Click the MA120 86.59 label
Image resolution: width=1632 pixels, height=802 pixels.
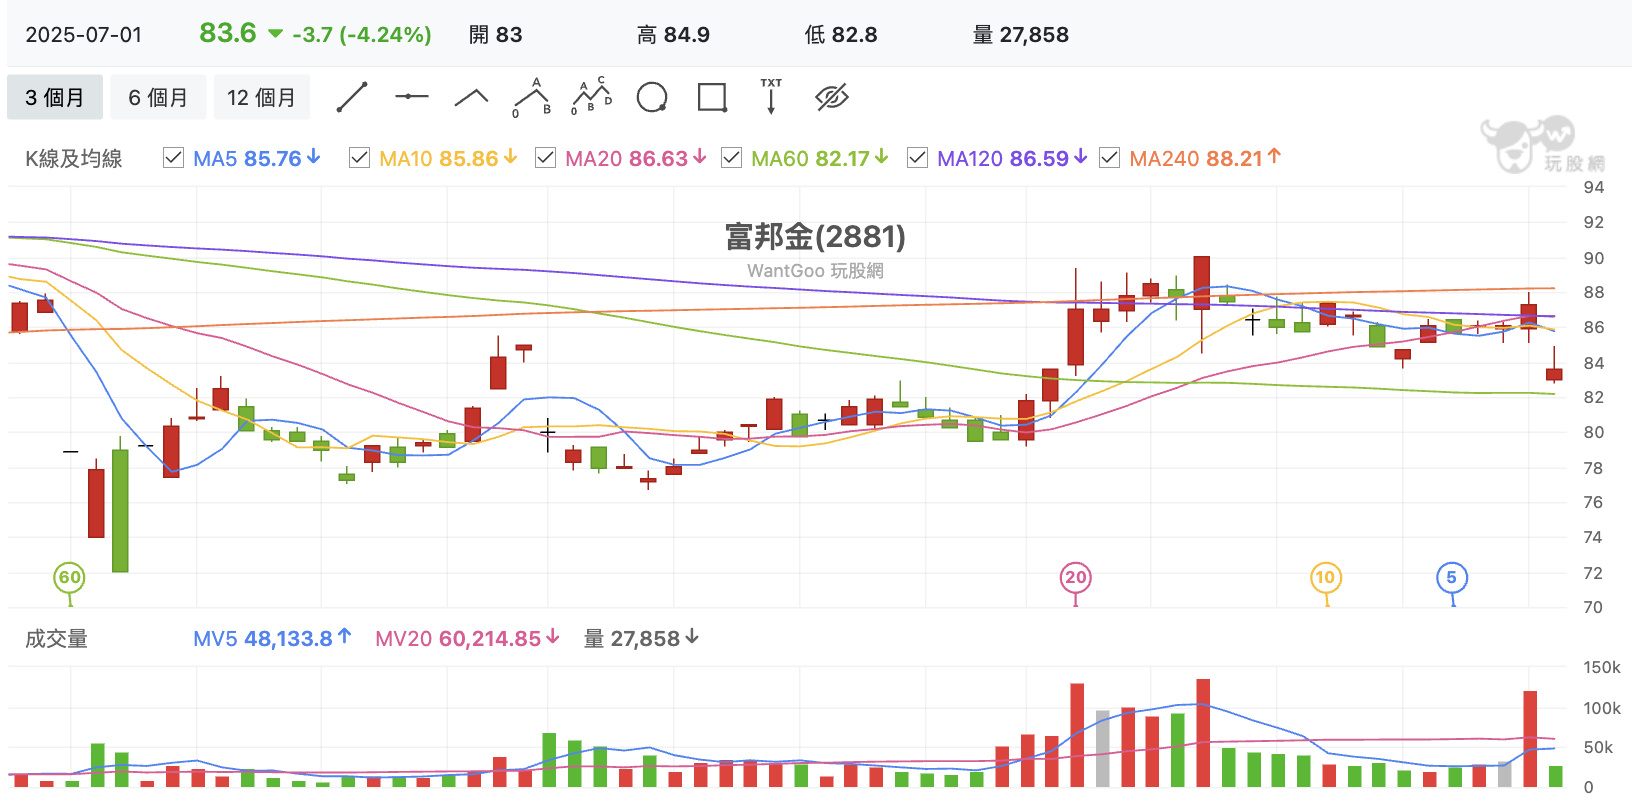click(1012, 158)
